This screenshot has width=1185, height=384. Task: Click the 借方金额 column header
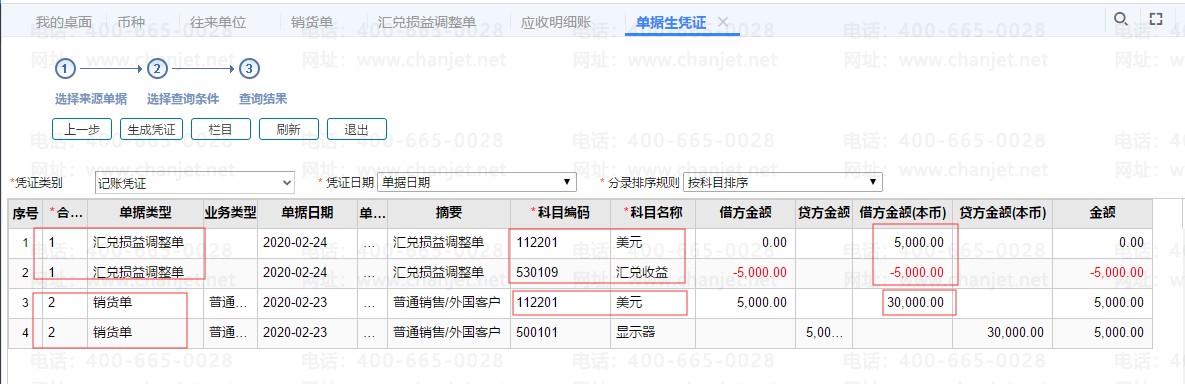746,213
